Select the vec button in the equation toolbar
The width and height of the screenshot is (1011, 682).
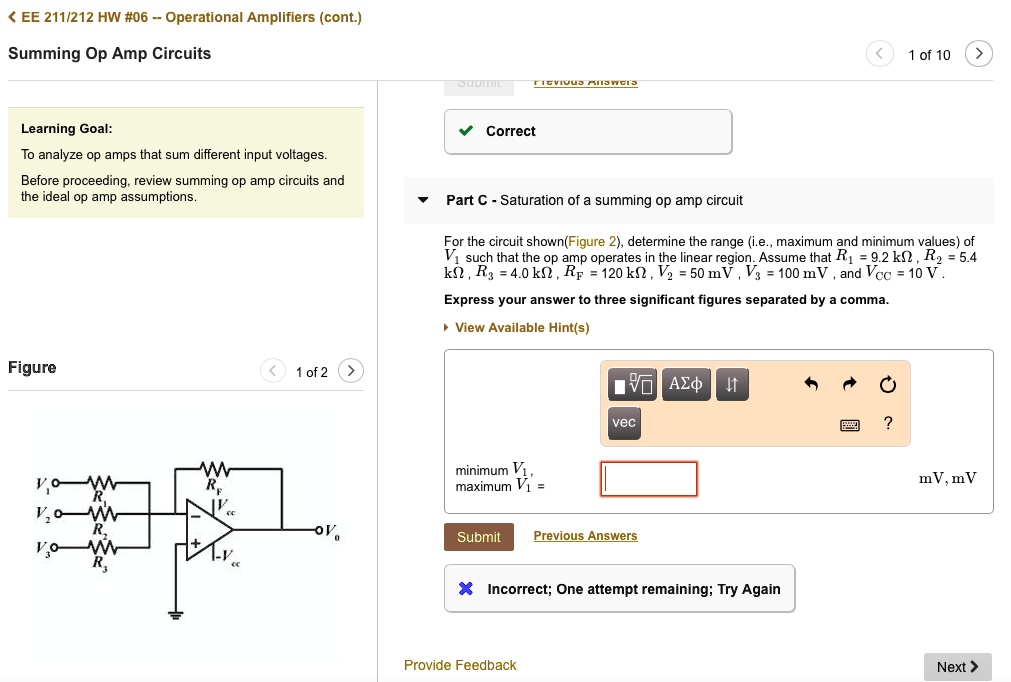(623, 423)
